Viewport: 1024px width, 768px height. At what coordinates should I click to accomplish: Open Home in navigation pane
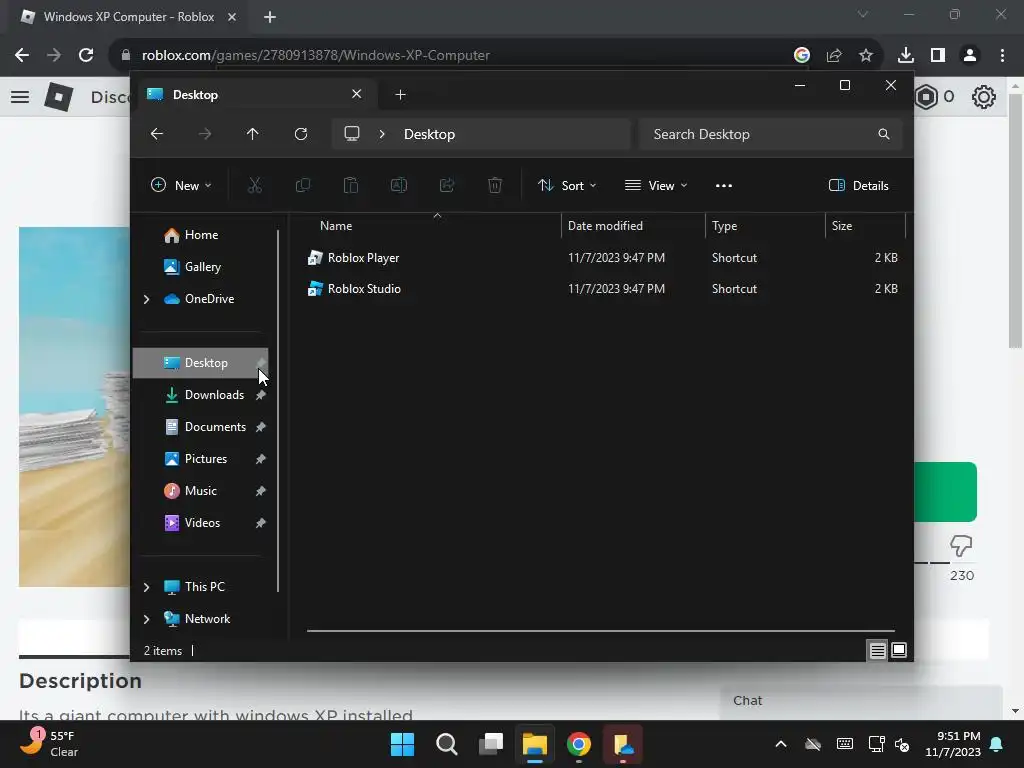[x=201, y=235]
